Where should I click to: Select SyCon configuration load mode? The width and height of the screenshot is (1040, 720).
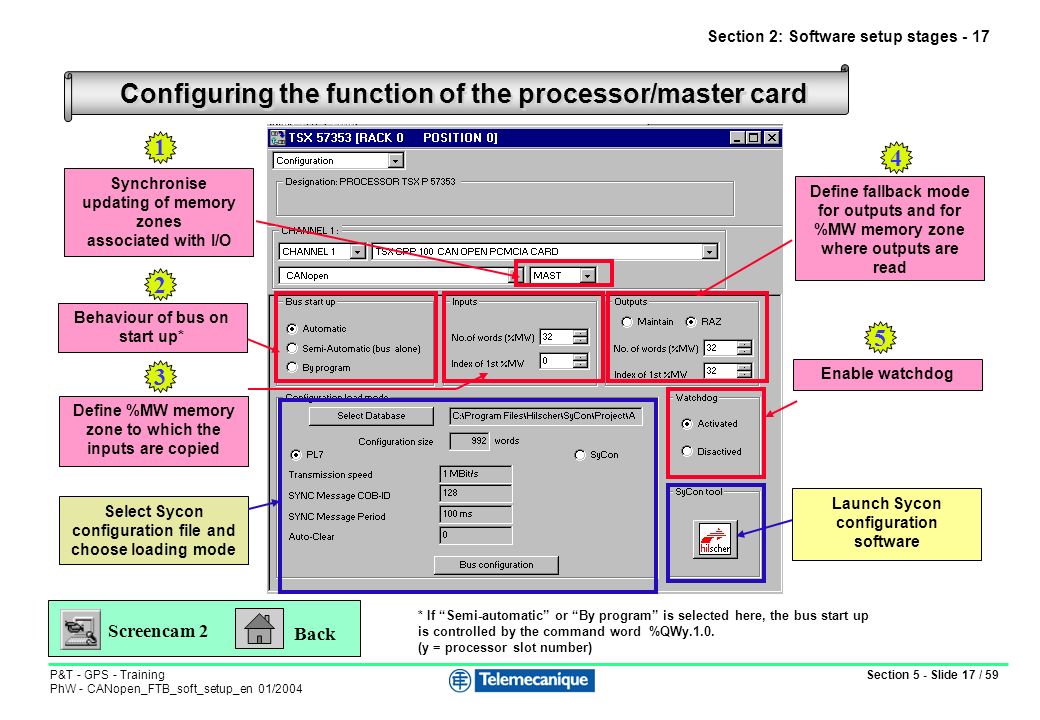[580, 455]
